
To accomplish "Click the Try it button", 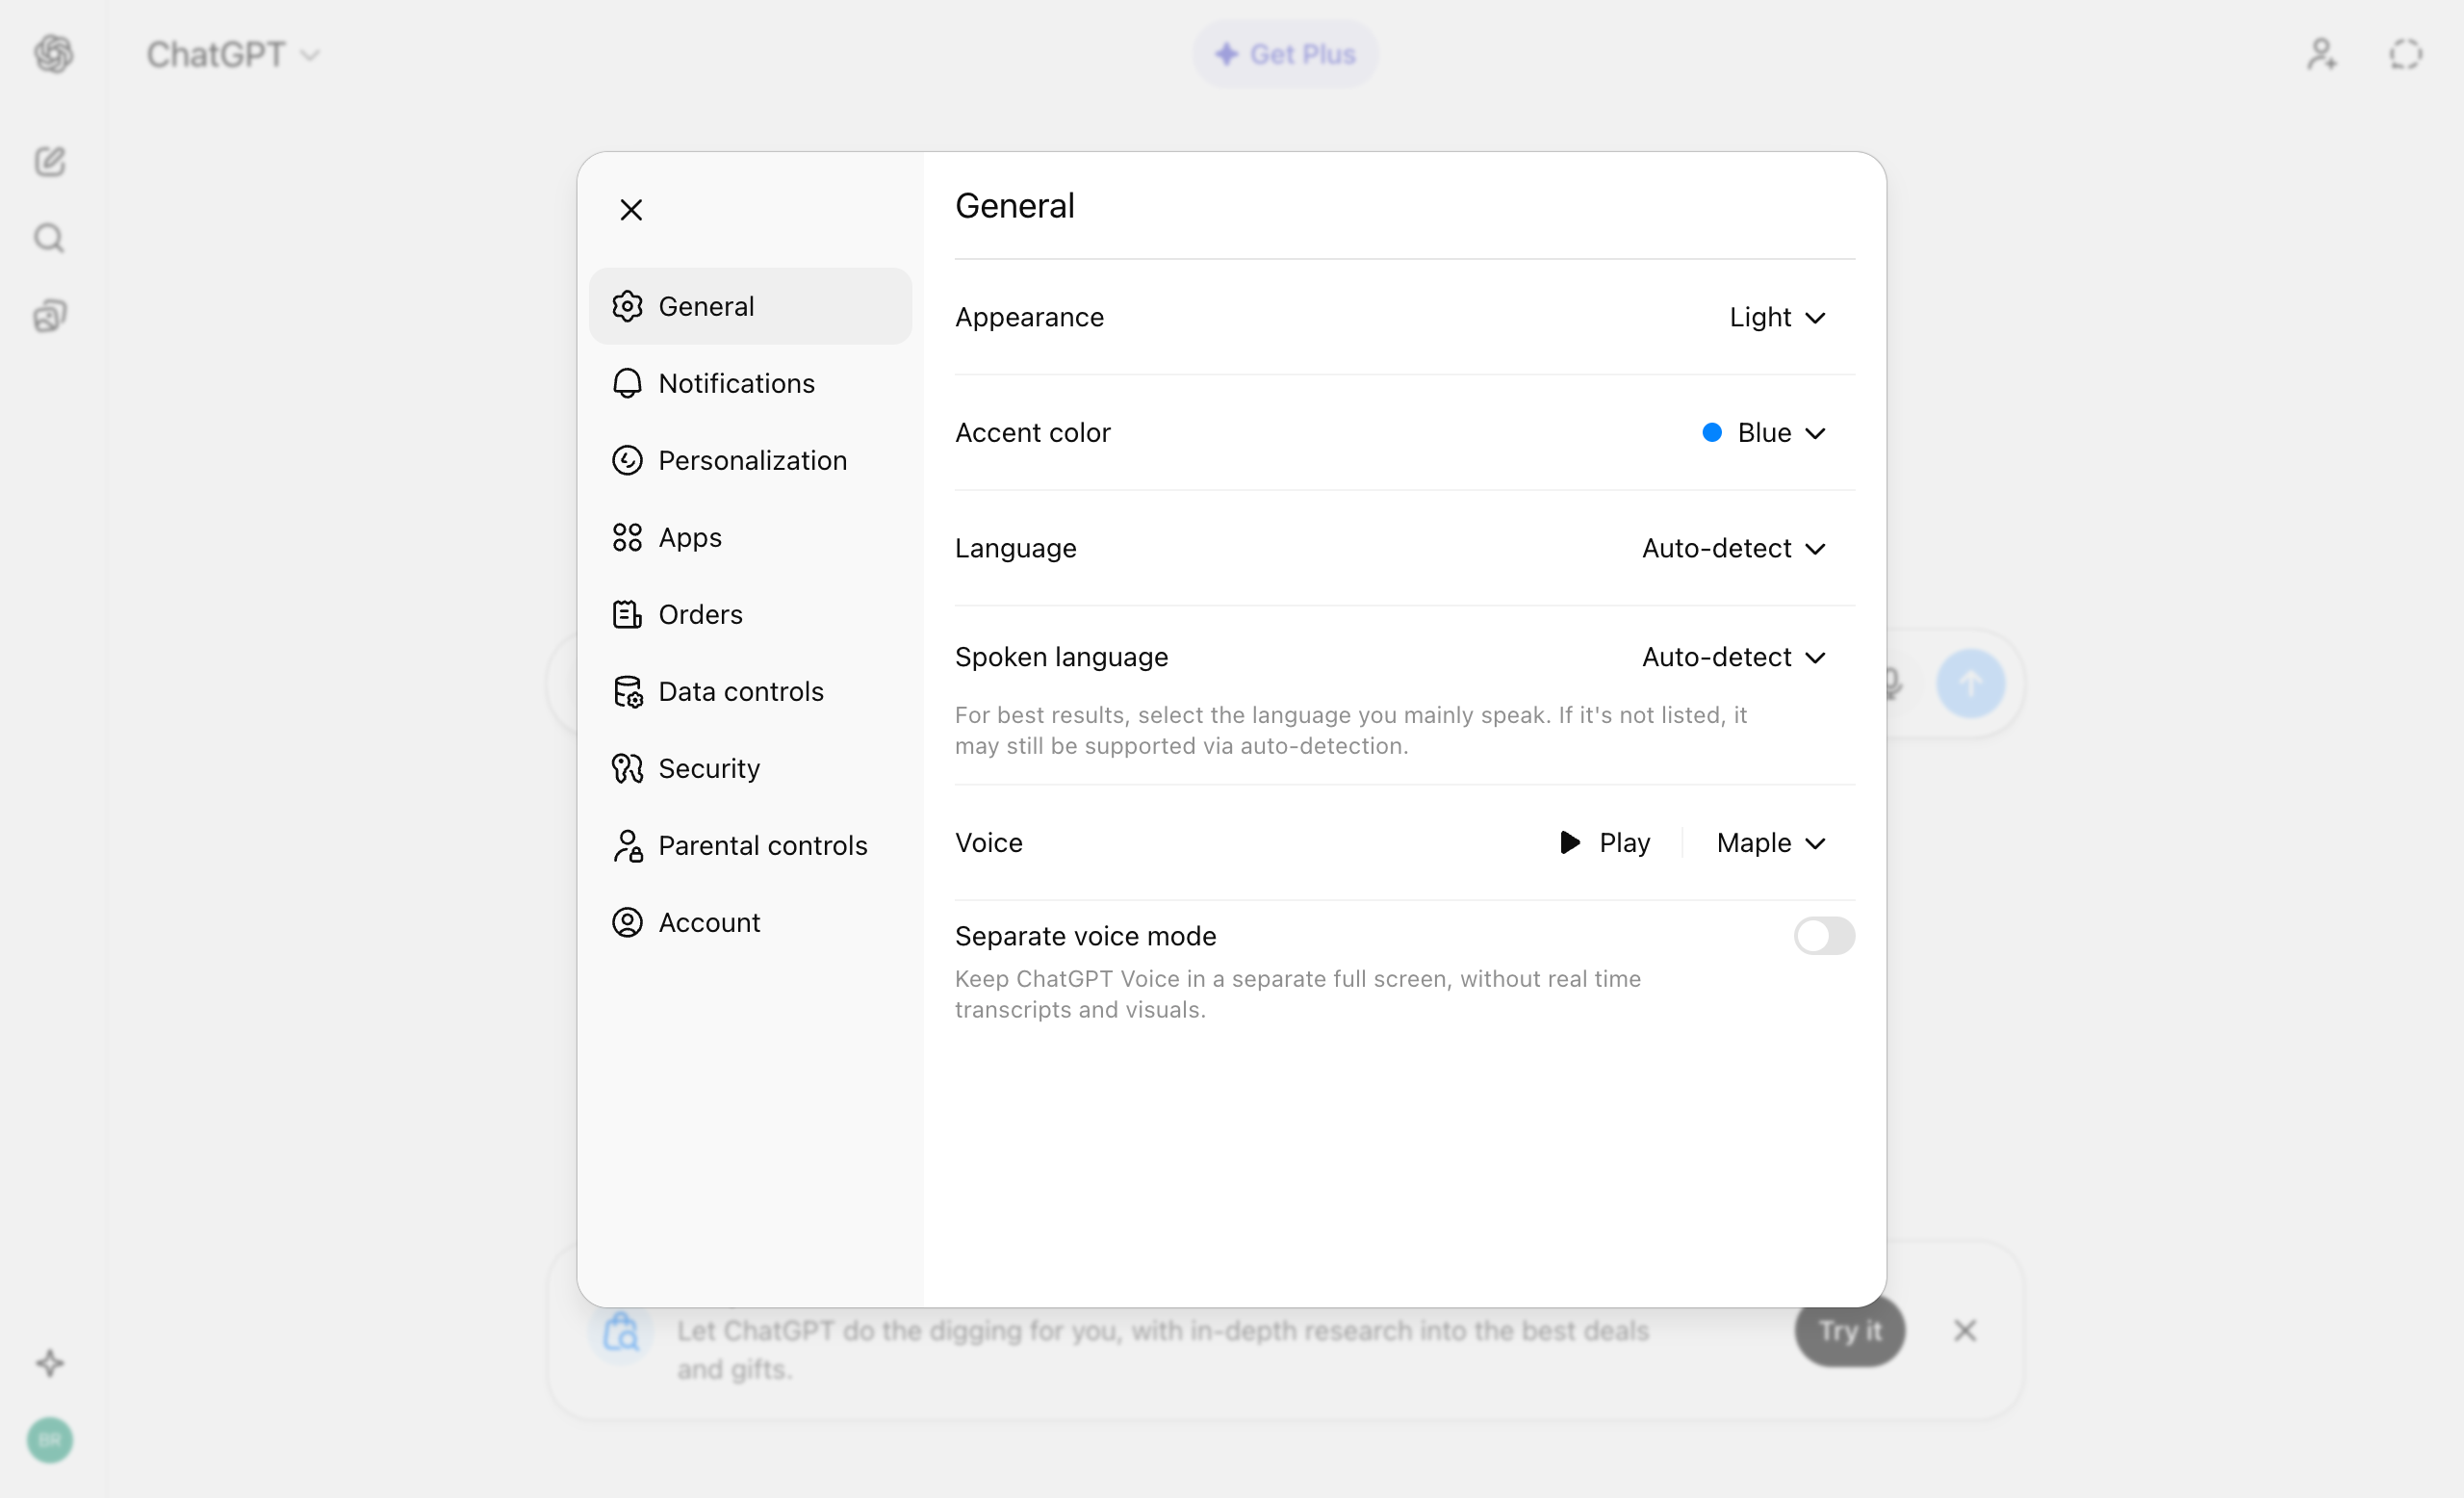I will coord(1850,1331).
